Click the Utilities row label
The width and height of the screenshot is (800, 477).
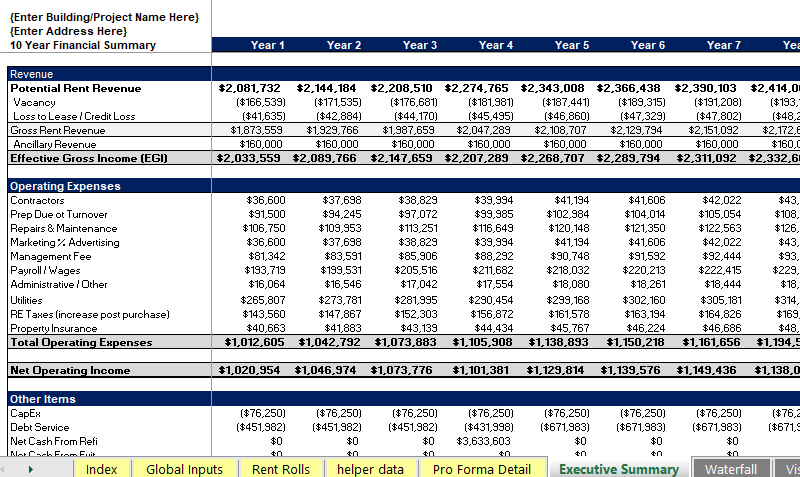click(26, 300)
